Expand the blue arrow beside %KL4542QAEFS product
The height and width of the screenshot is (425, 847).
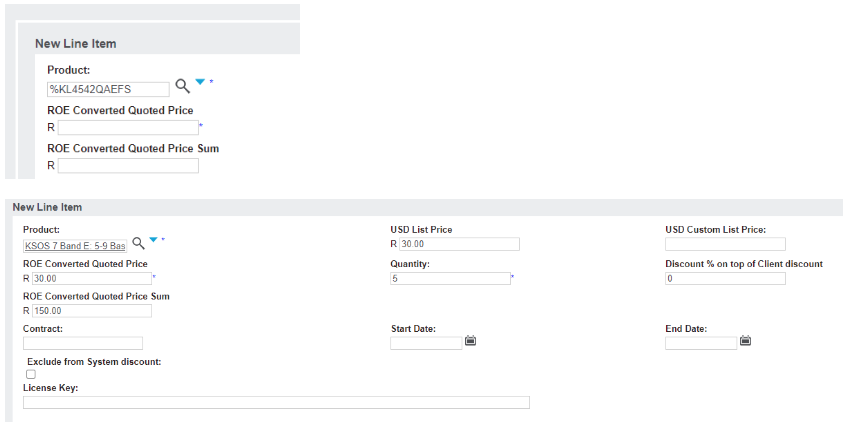200,83
